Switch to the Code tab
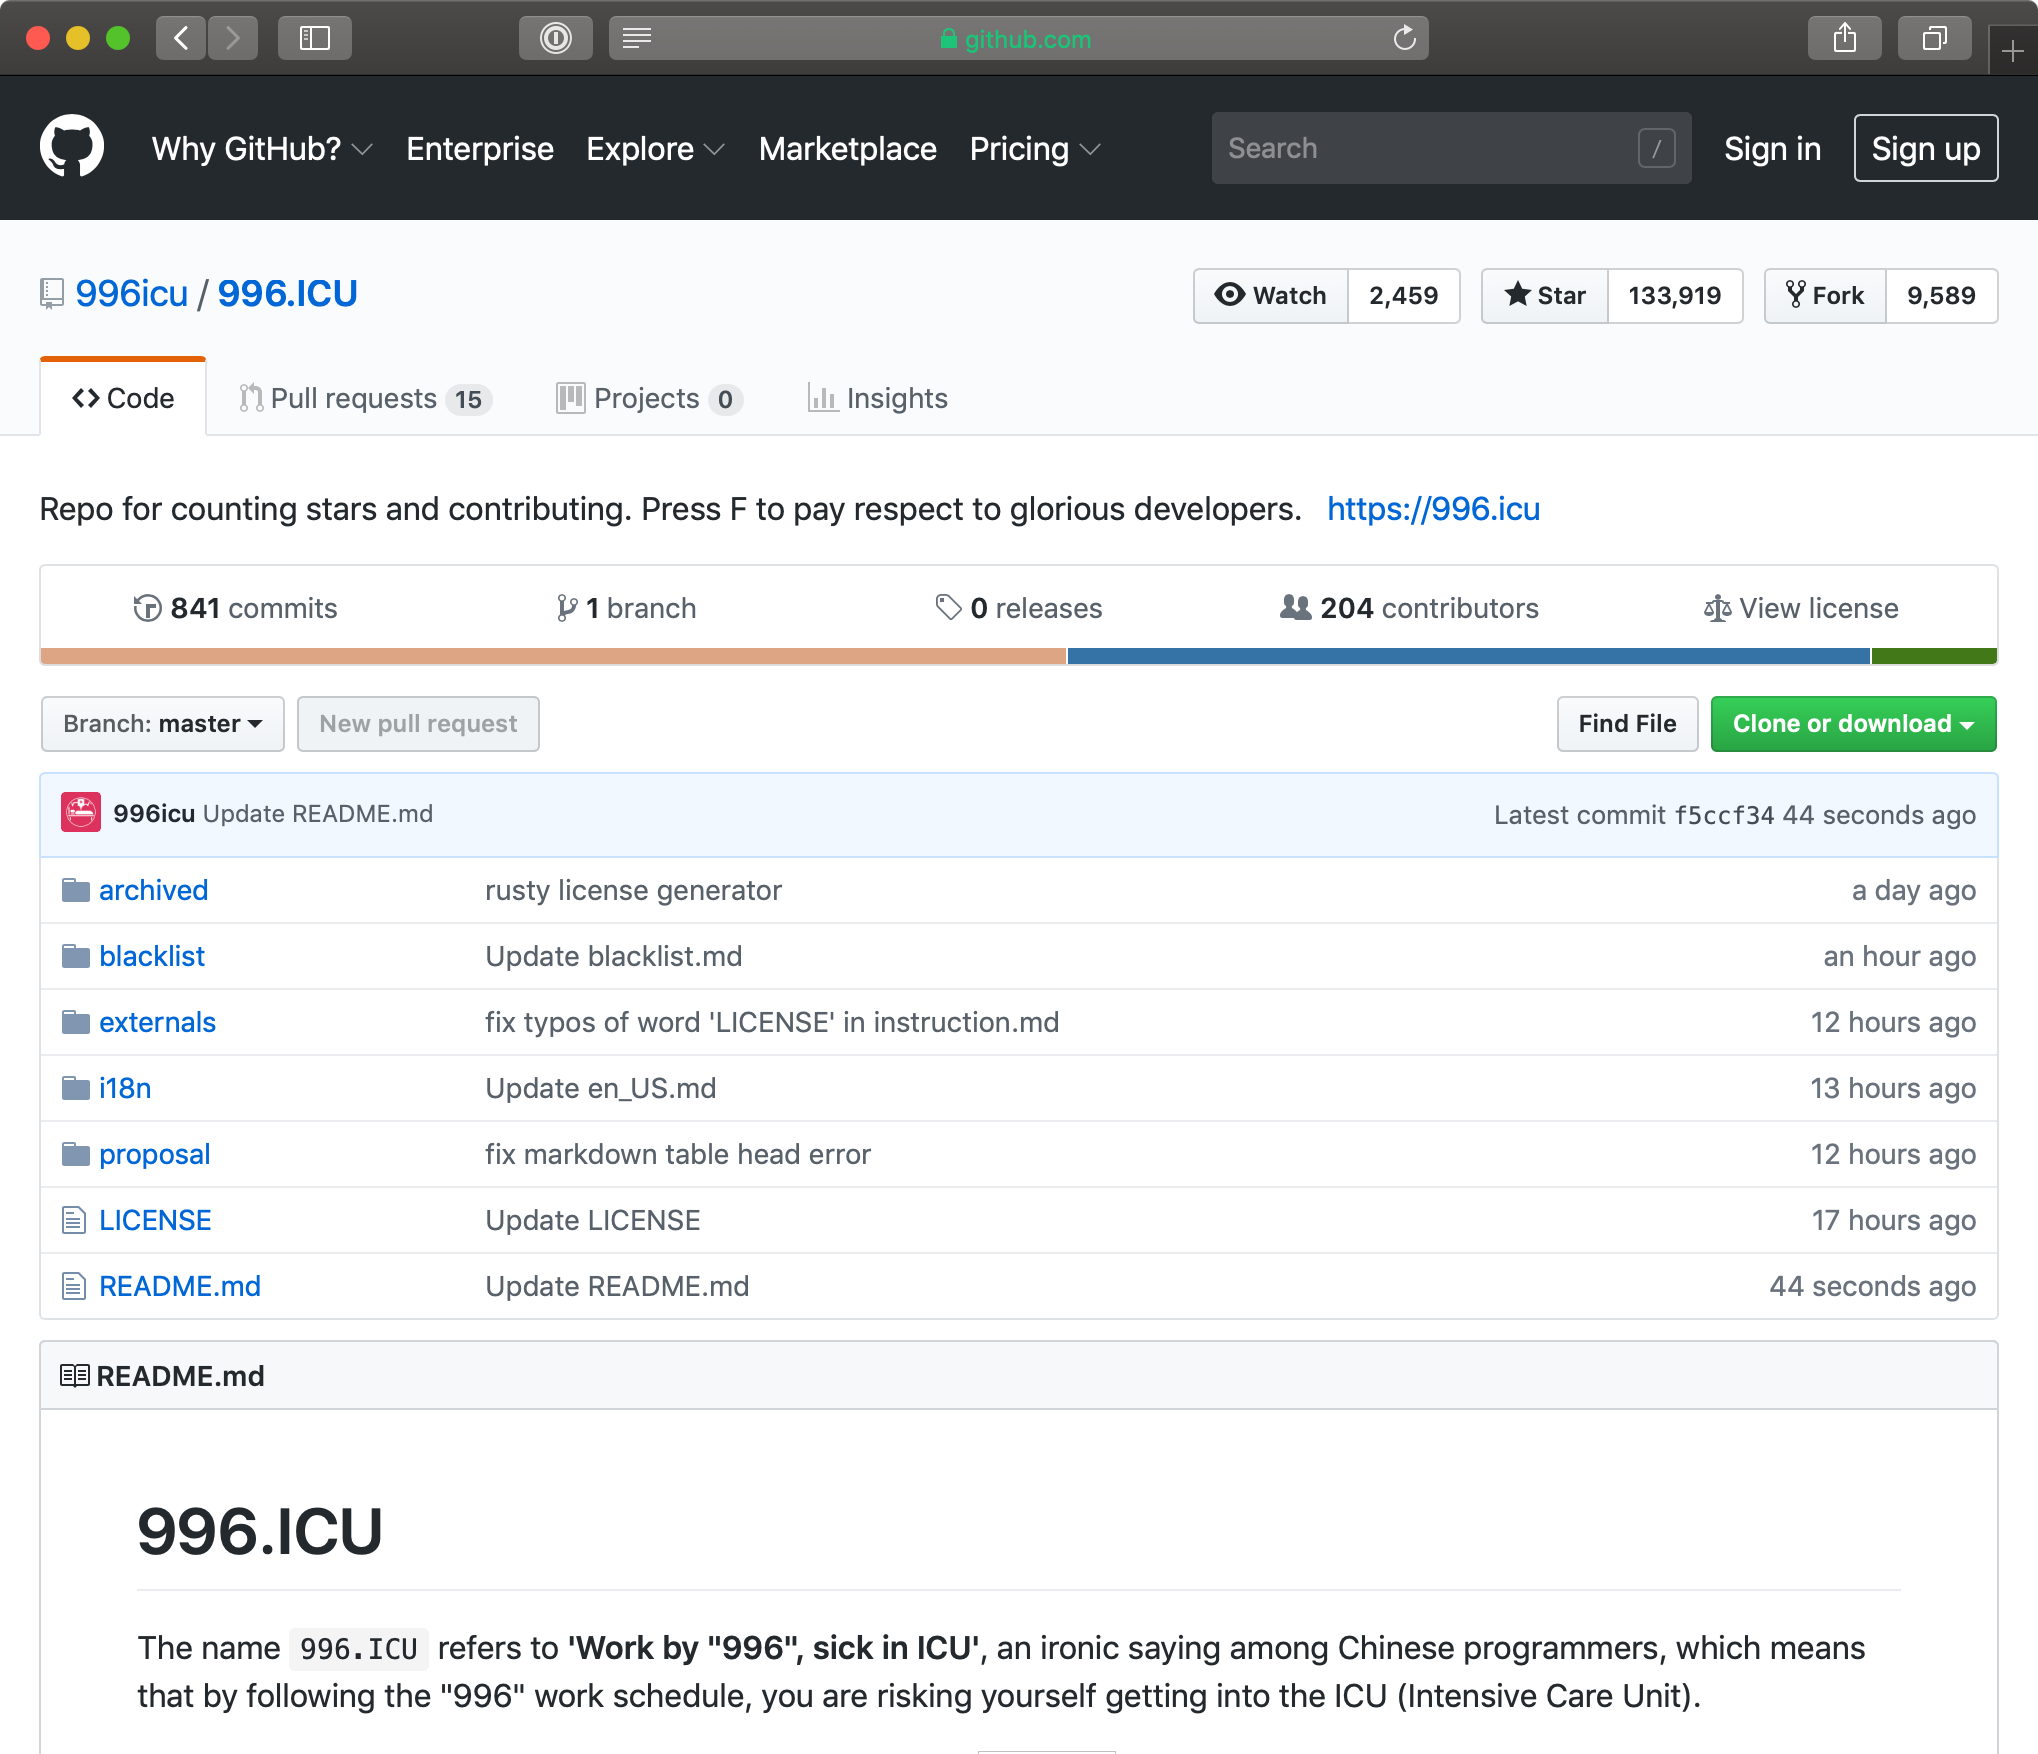This screenshot has height=1754, width=2038. pyautogui.click(x=123, y=398)
